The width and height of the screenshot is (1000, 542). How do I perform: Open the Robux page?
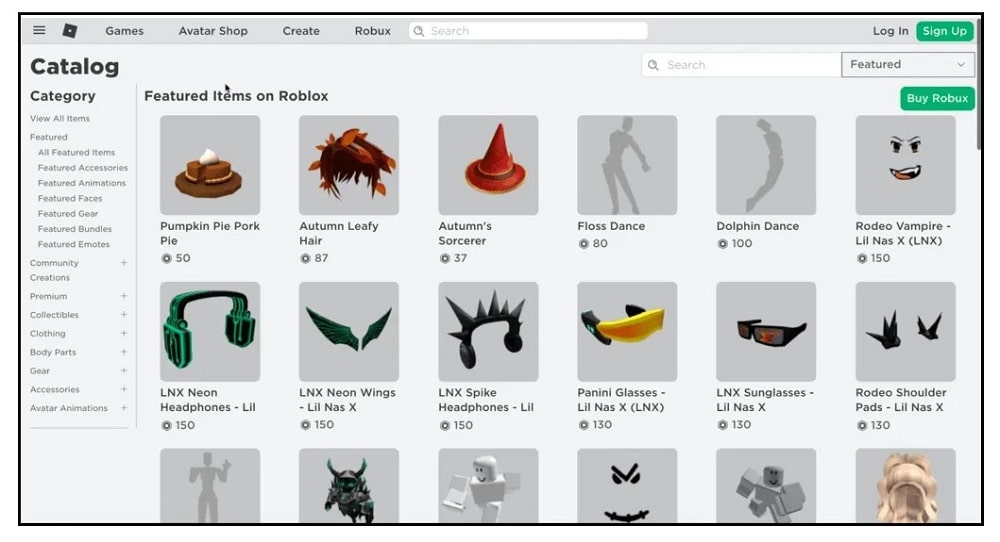pos(372,31)
